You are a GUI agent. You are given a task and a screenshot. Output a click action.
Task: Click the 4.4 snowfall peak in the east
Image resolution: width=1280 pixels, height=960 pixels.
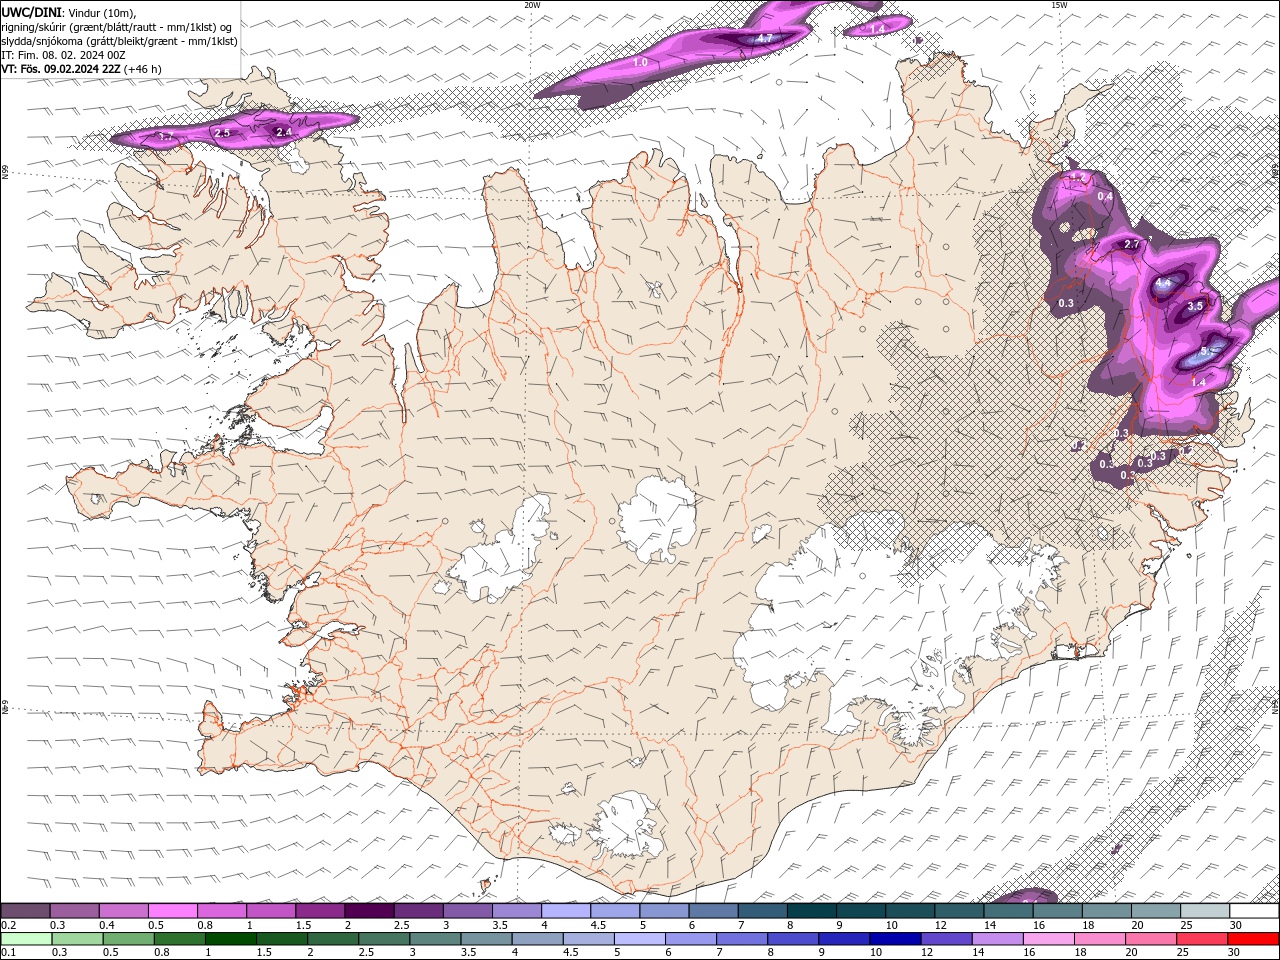1163,284
